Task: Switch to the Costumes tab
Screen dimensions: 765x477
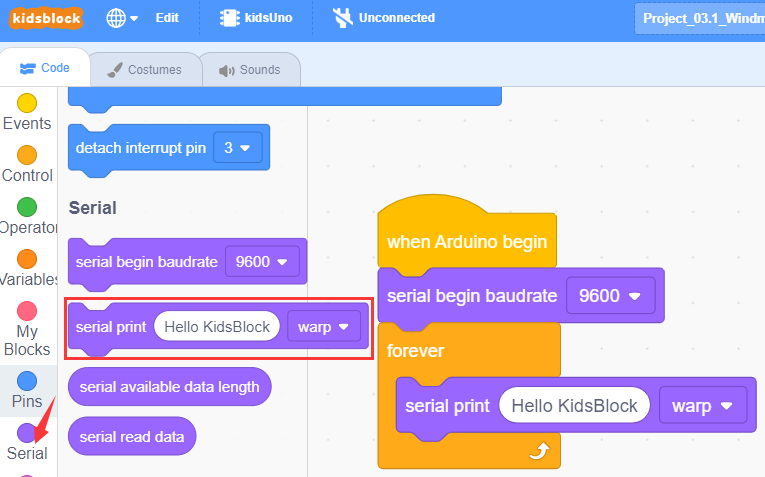Action: 145,70
